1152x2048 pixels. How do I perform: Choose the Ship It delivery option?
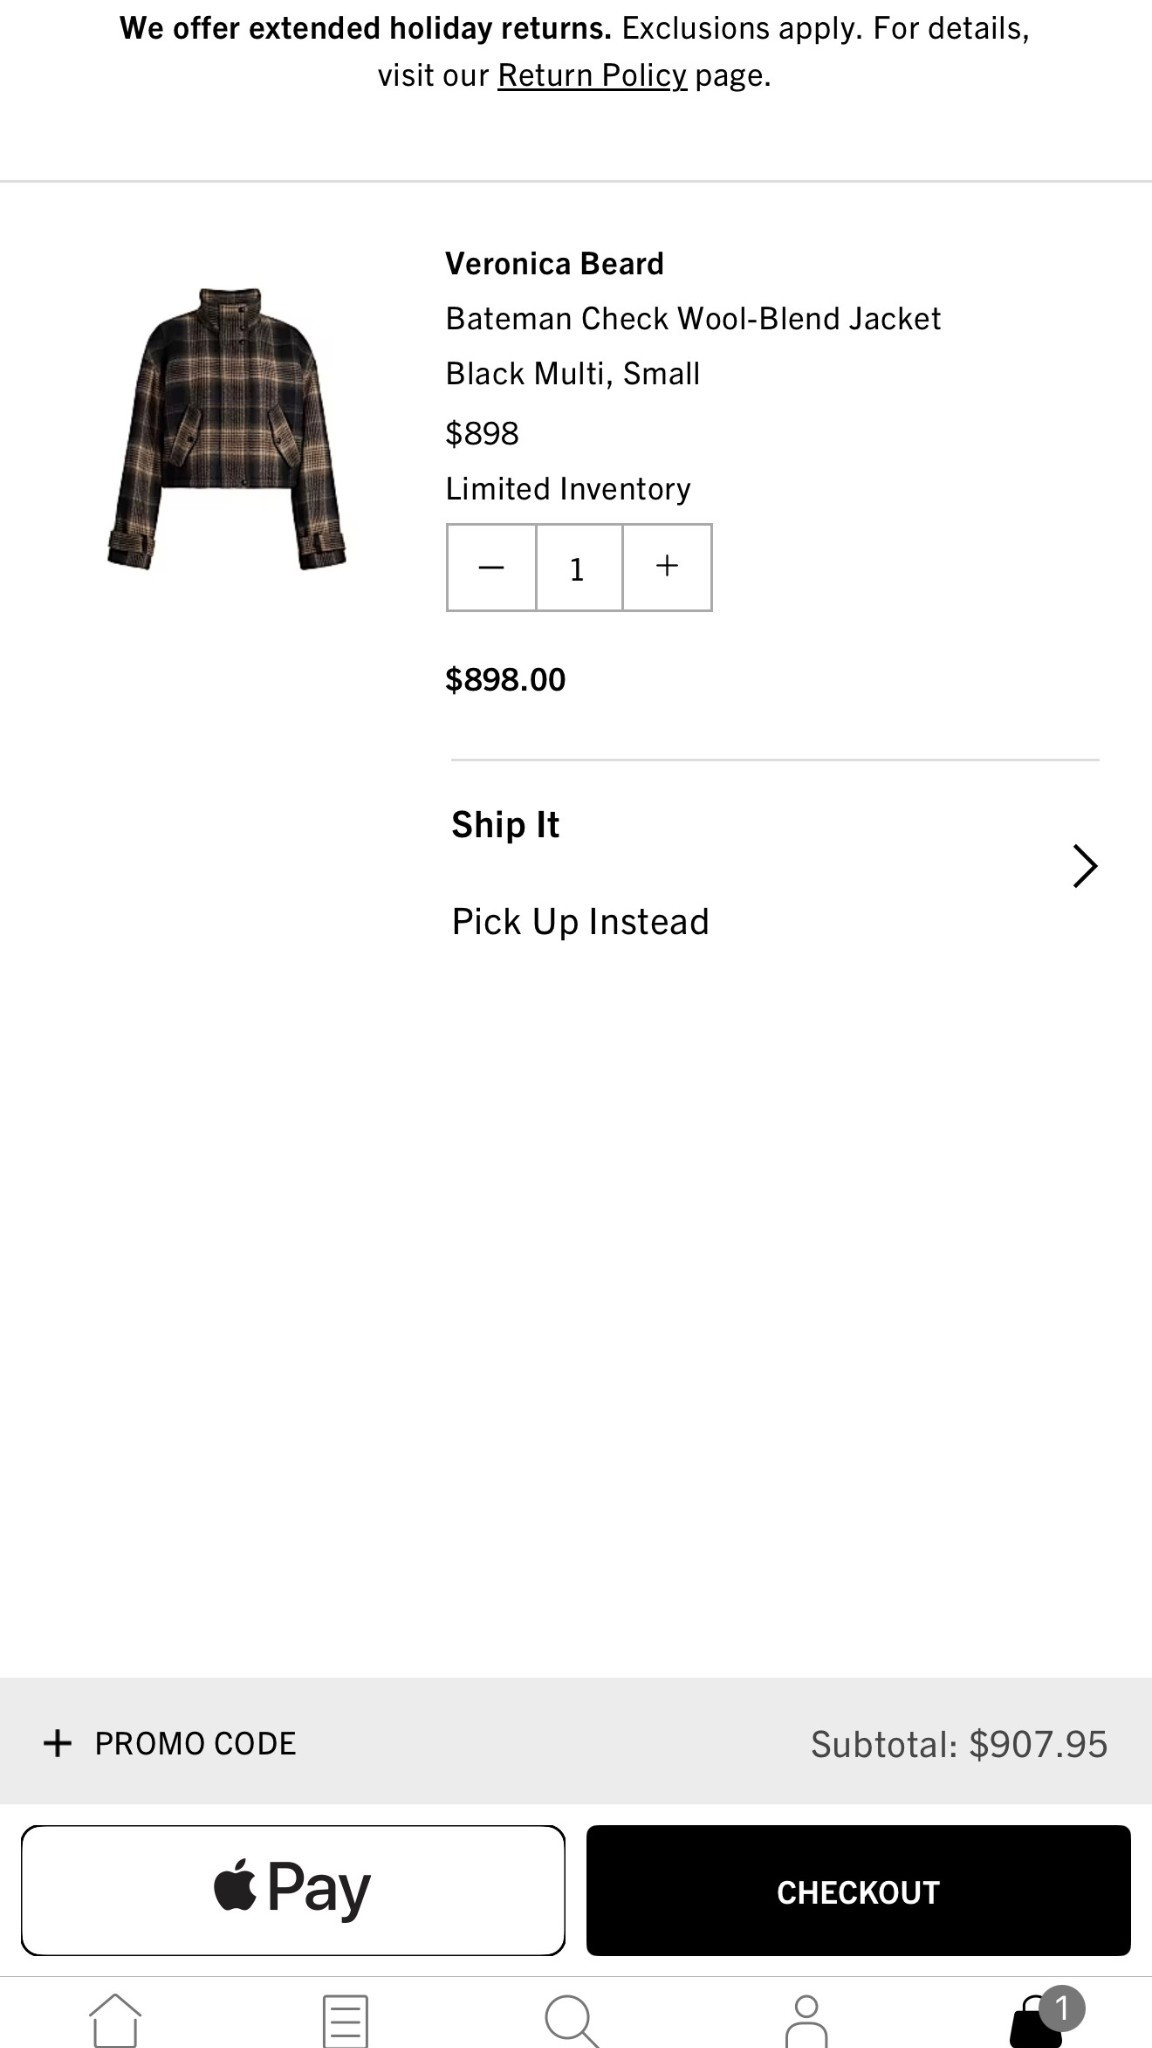(505, 825)
